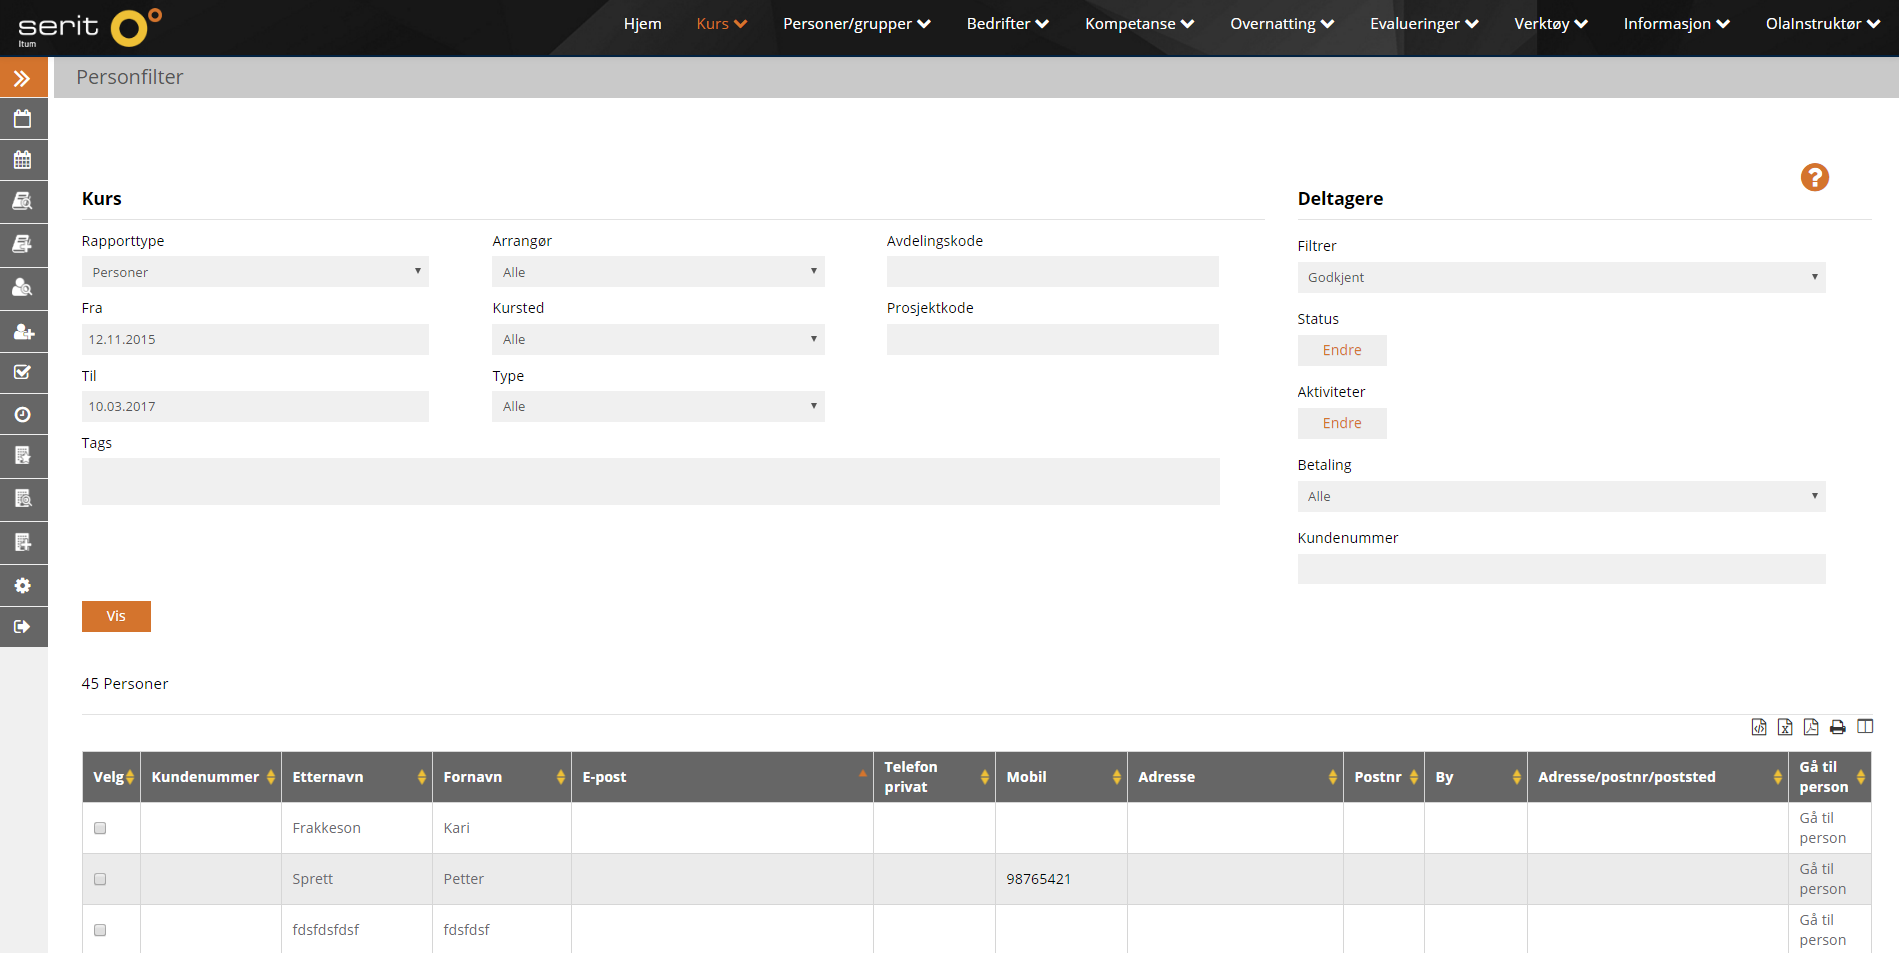1899x953 pixels.
Task: Print the person table
Action: [x=1838, y=727]
